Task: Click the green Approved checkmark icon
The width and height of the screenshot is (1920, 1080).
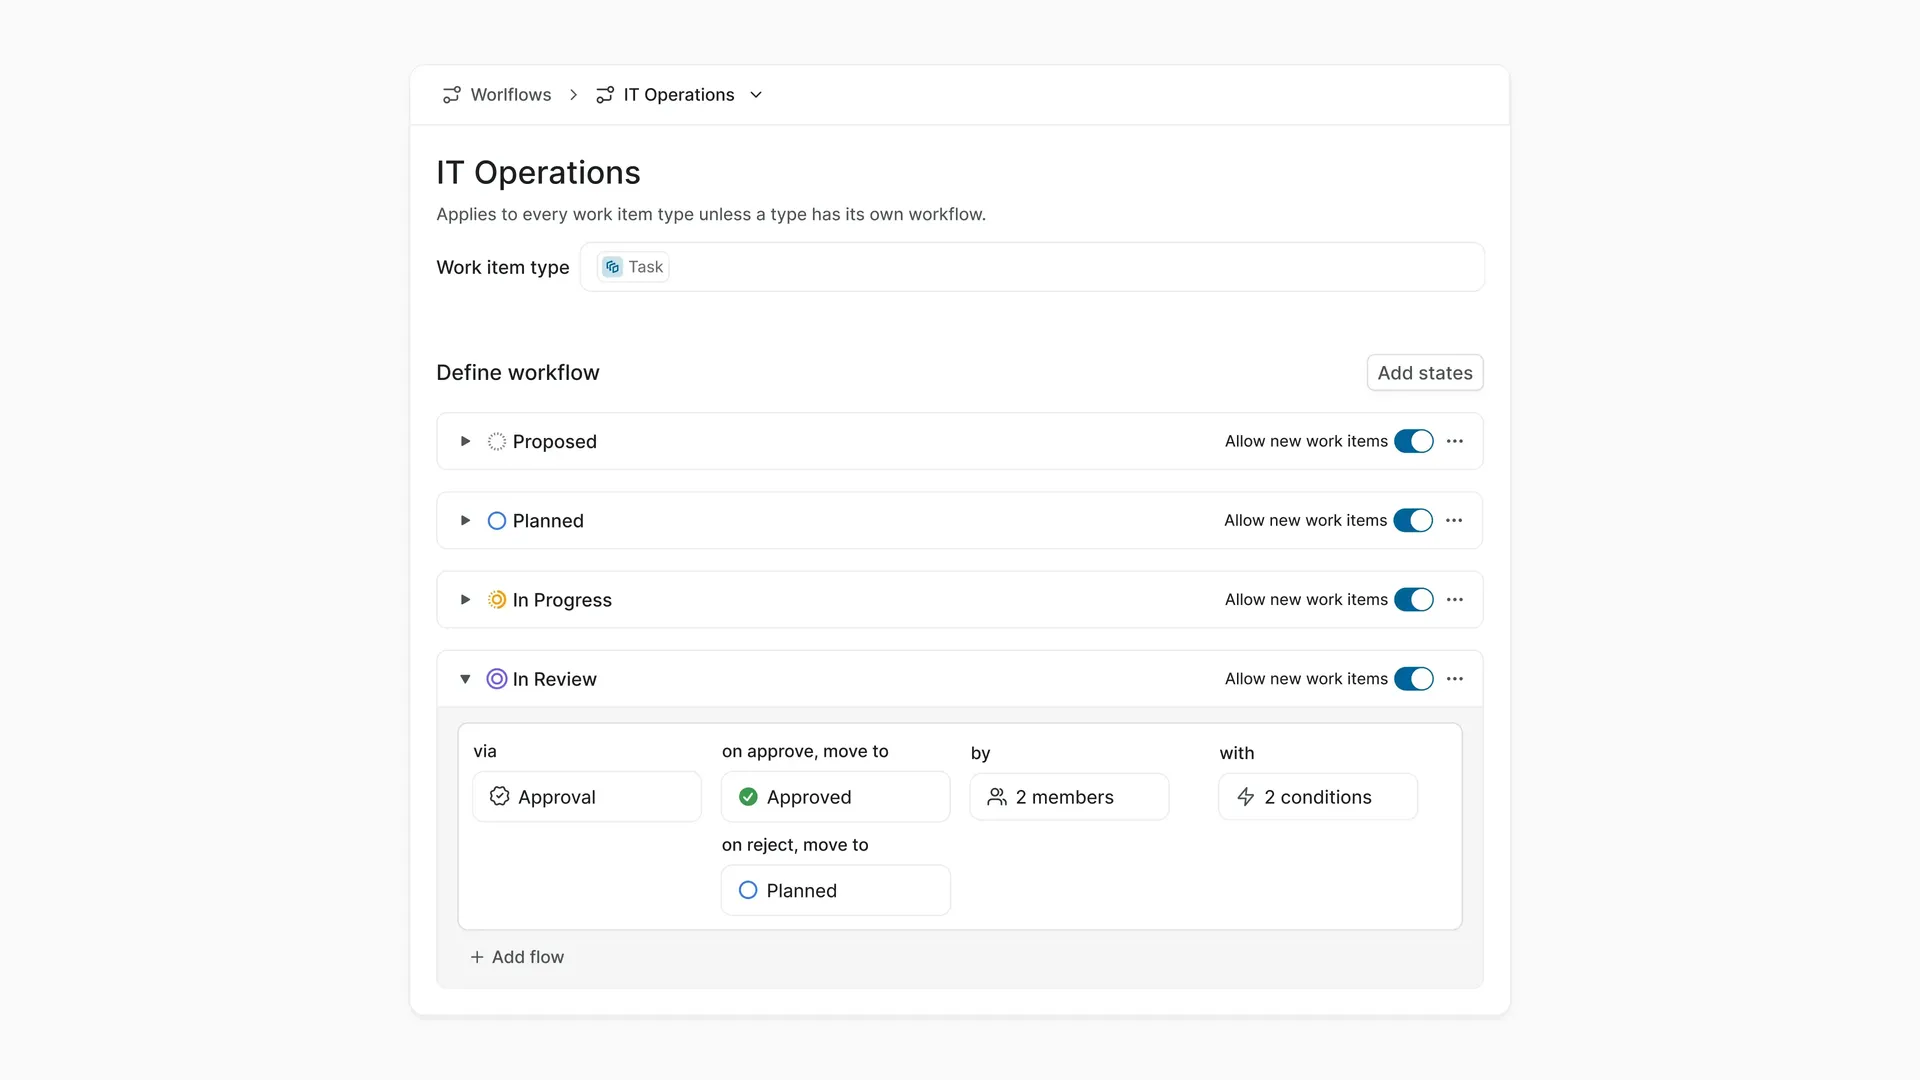Action: pyautogui.click(x=748, y=797)
